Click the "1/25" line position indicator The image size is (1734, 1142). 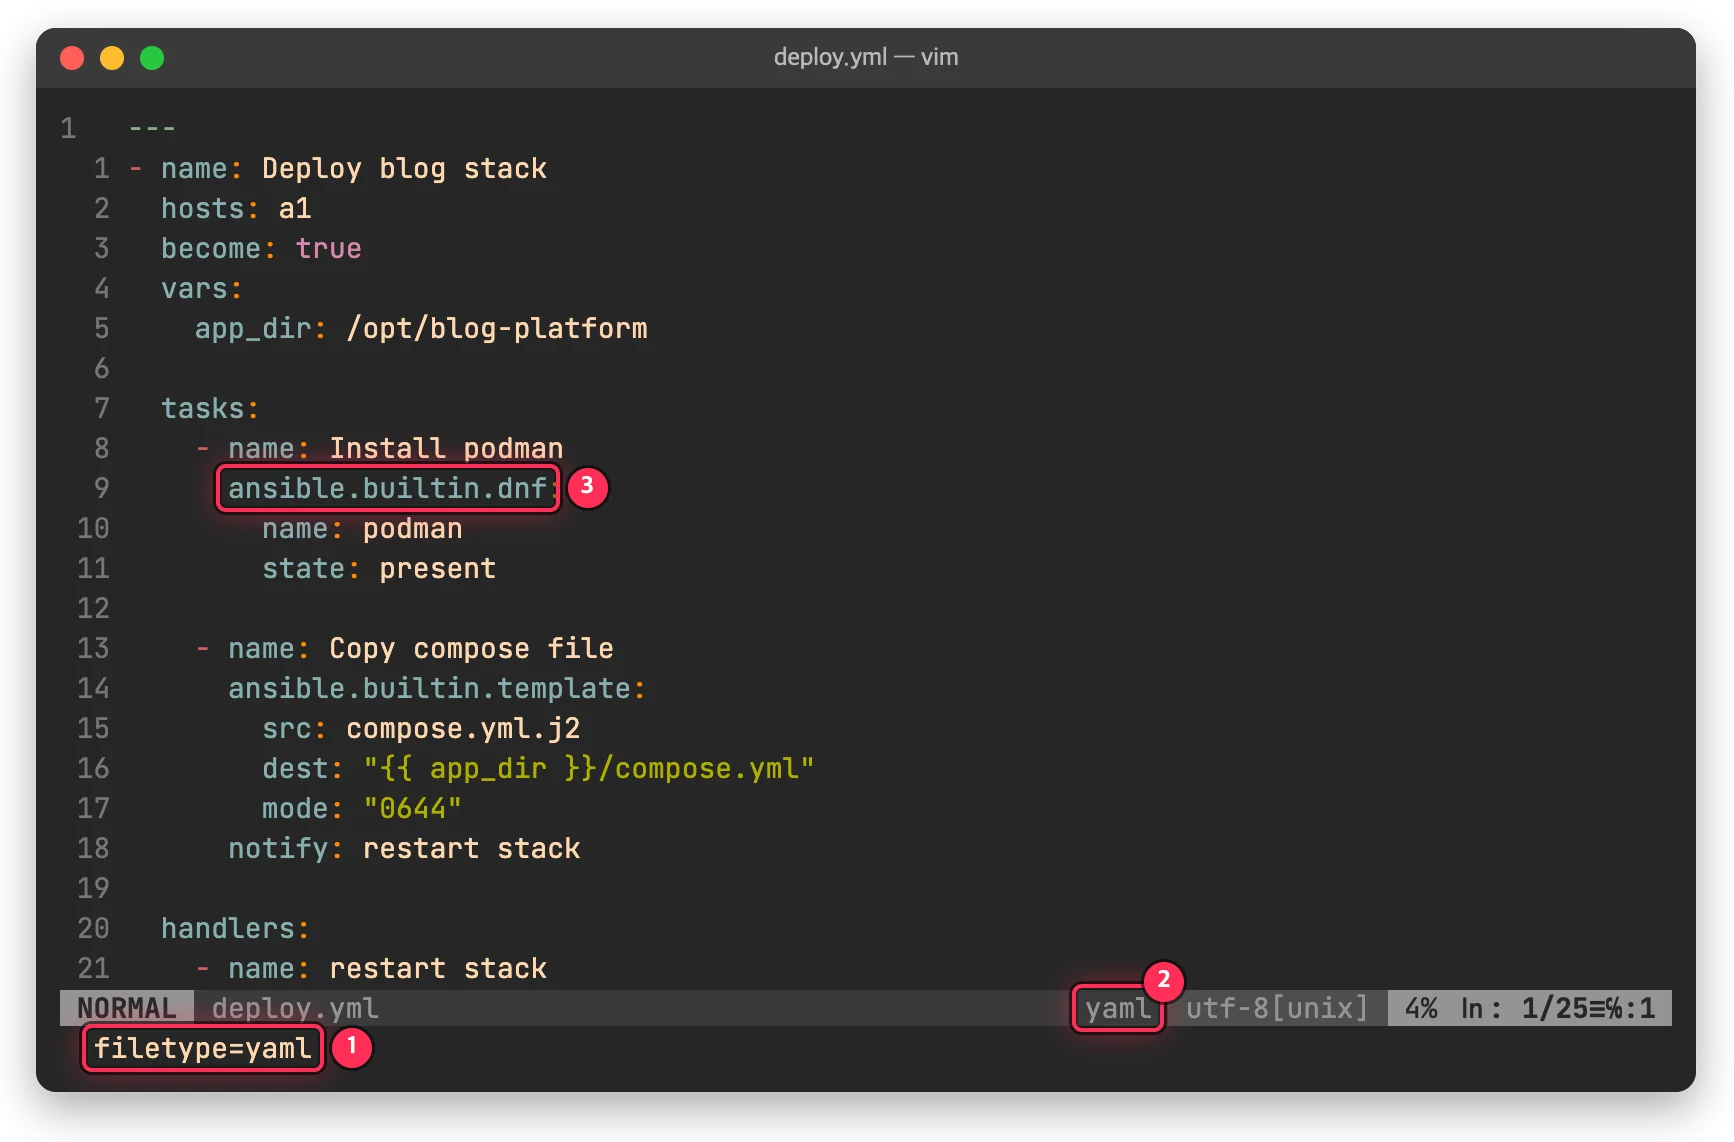click(x=1555, y=1008)
